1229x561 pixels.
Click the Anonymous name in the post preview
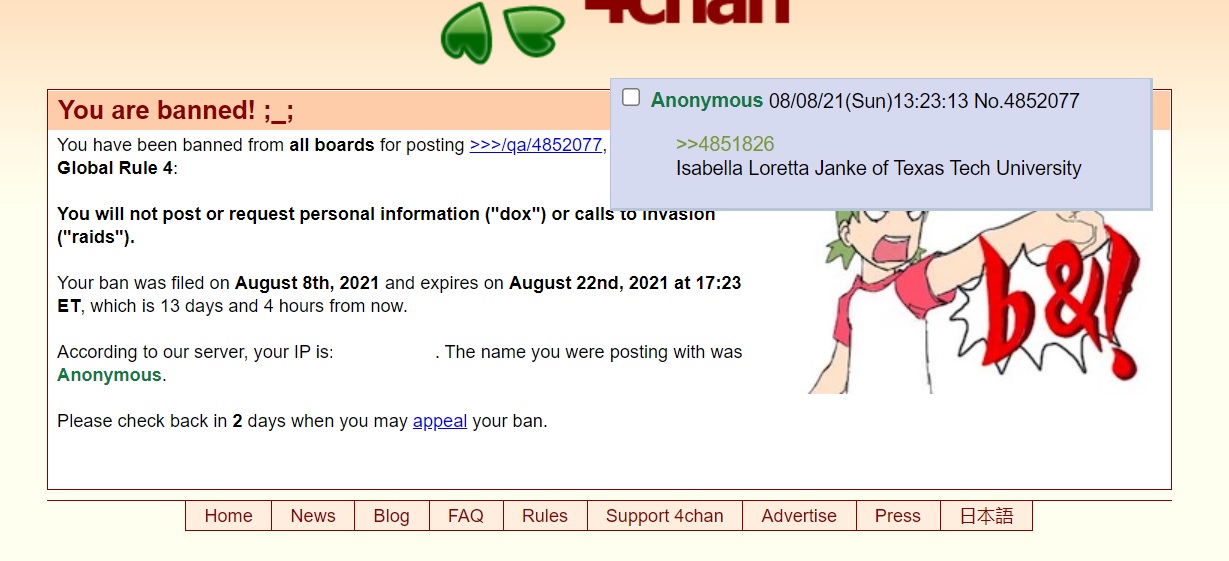707,101
